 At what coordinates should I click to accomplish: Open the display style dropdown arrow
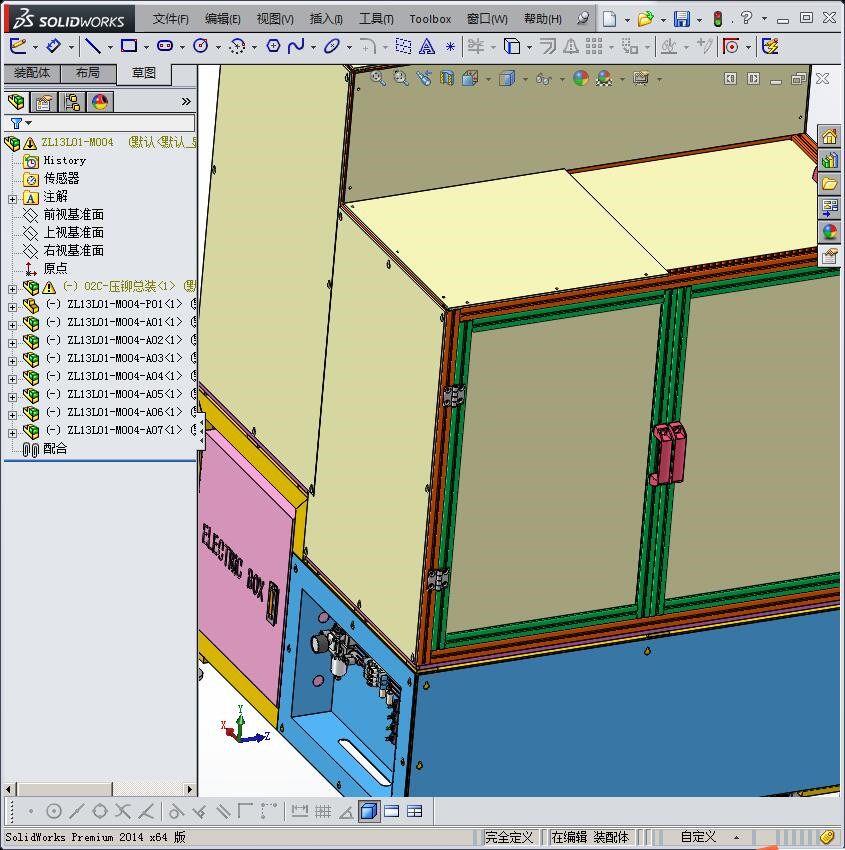pyautogui.click(x=525, y=80)
